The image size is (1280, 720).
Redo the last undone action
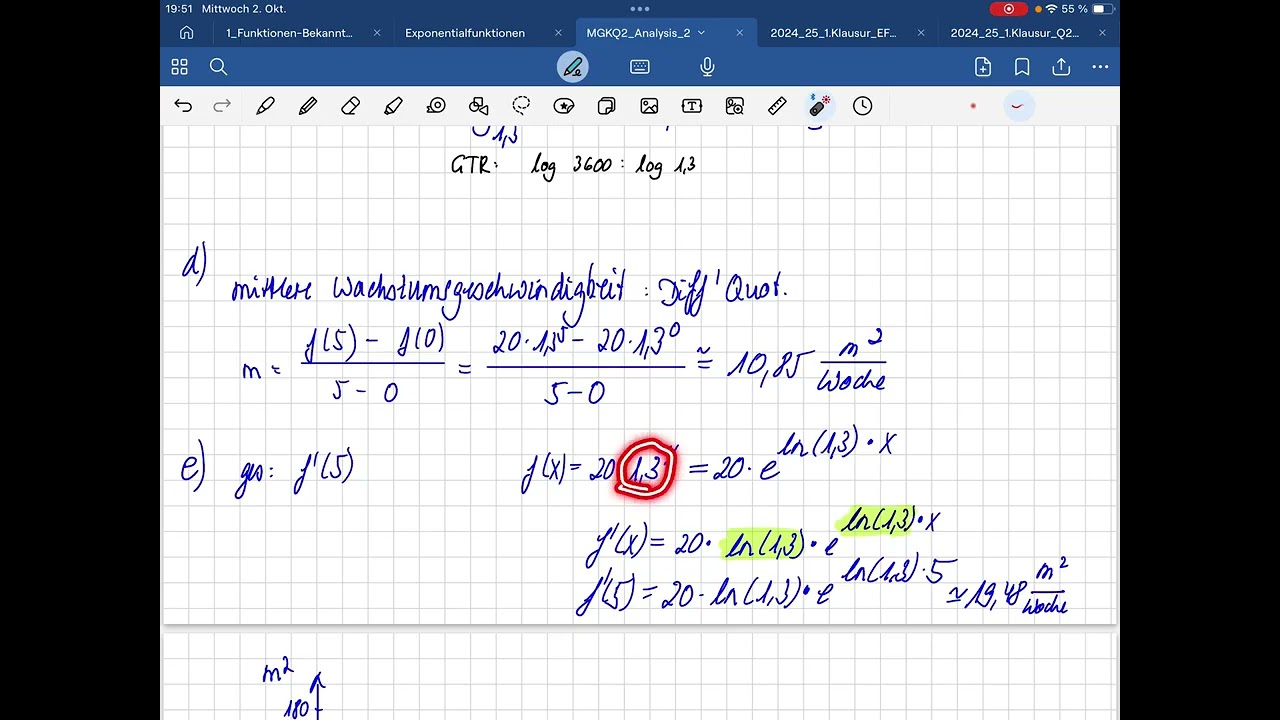[x=222, y=106]
